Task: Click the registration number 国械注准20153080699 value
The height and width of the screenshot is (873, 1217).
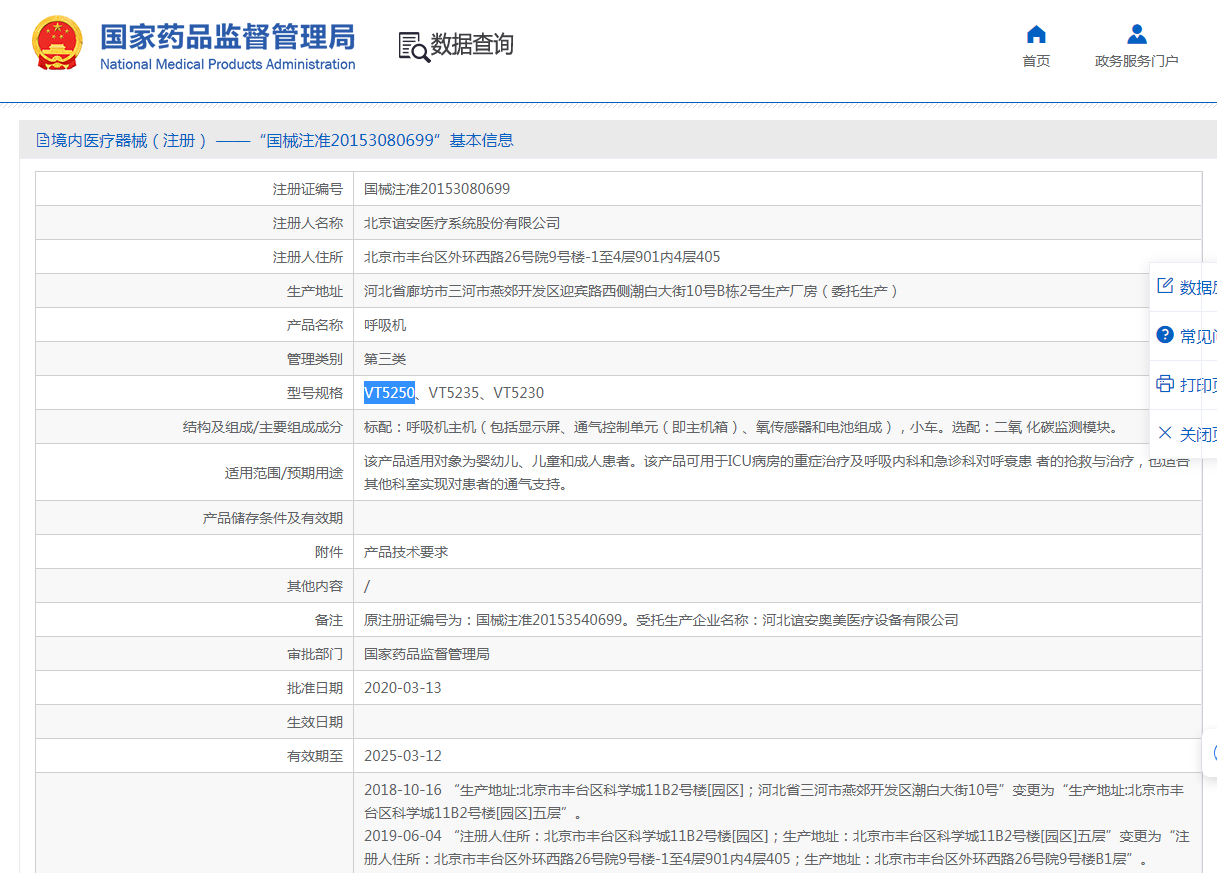Action: click(x=437, y=189)
